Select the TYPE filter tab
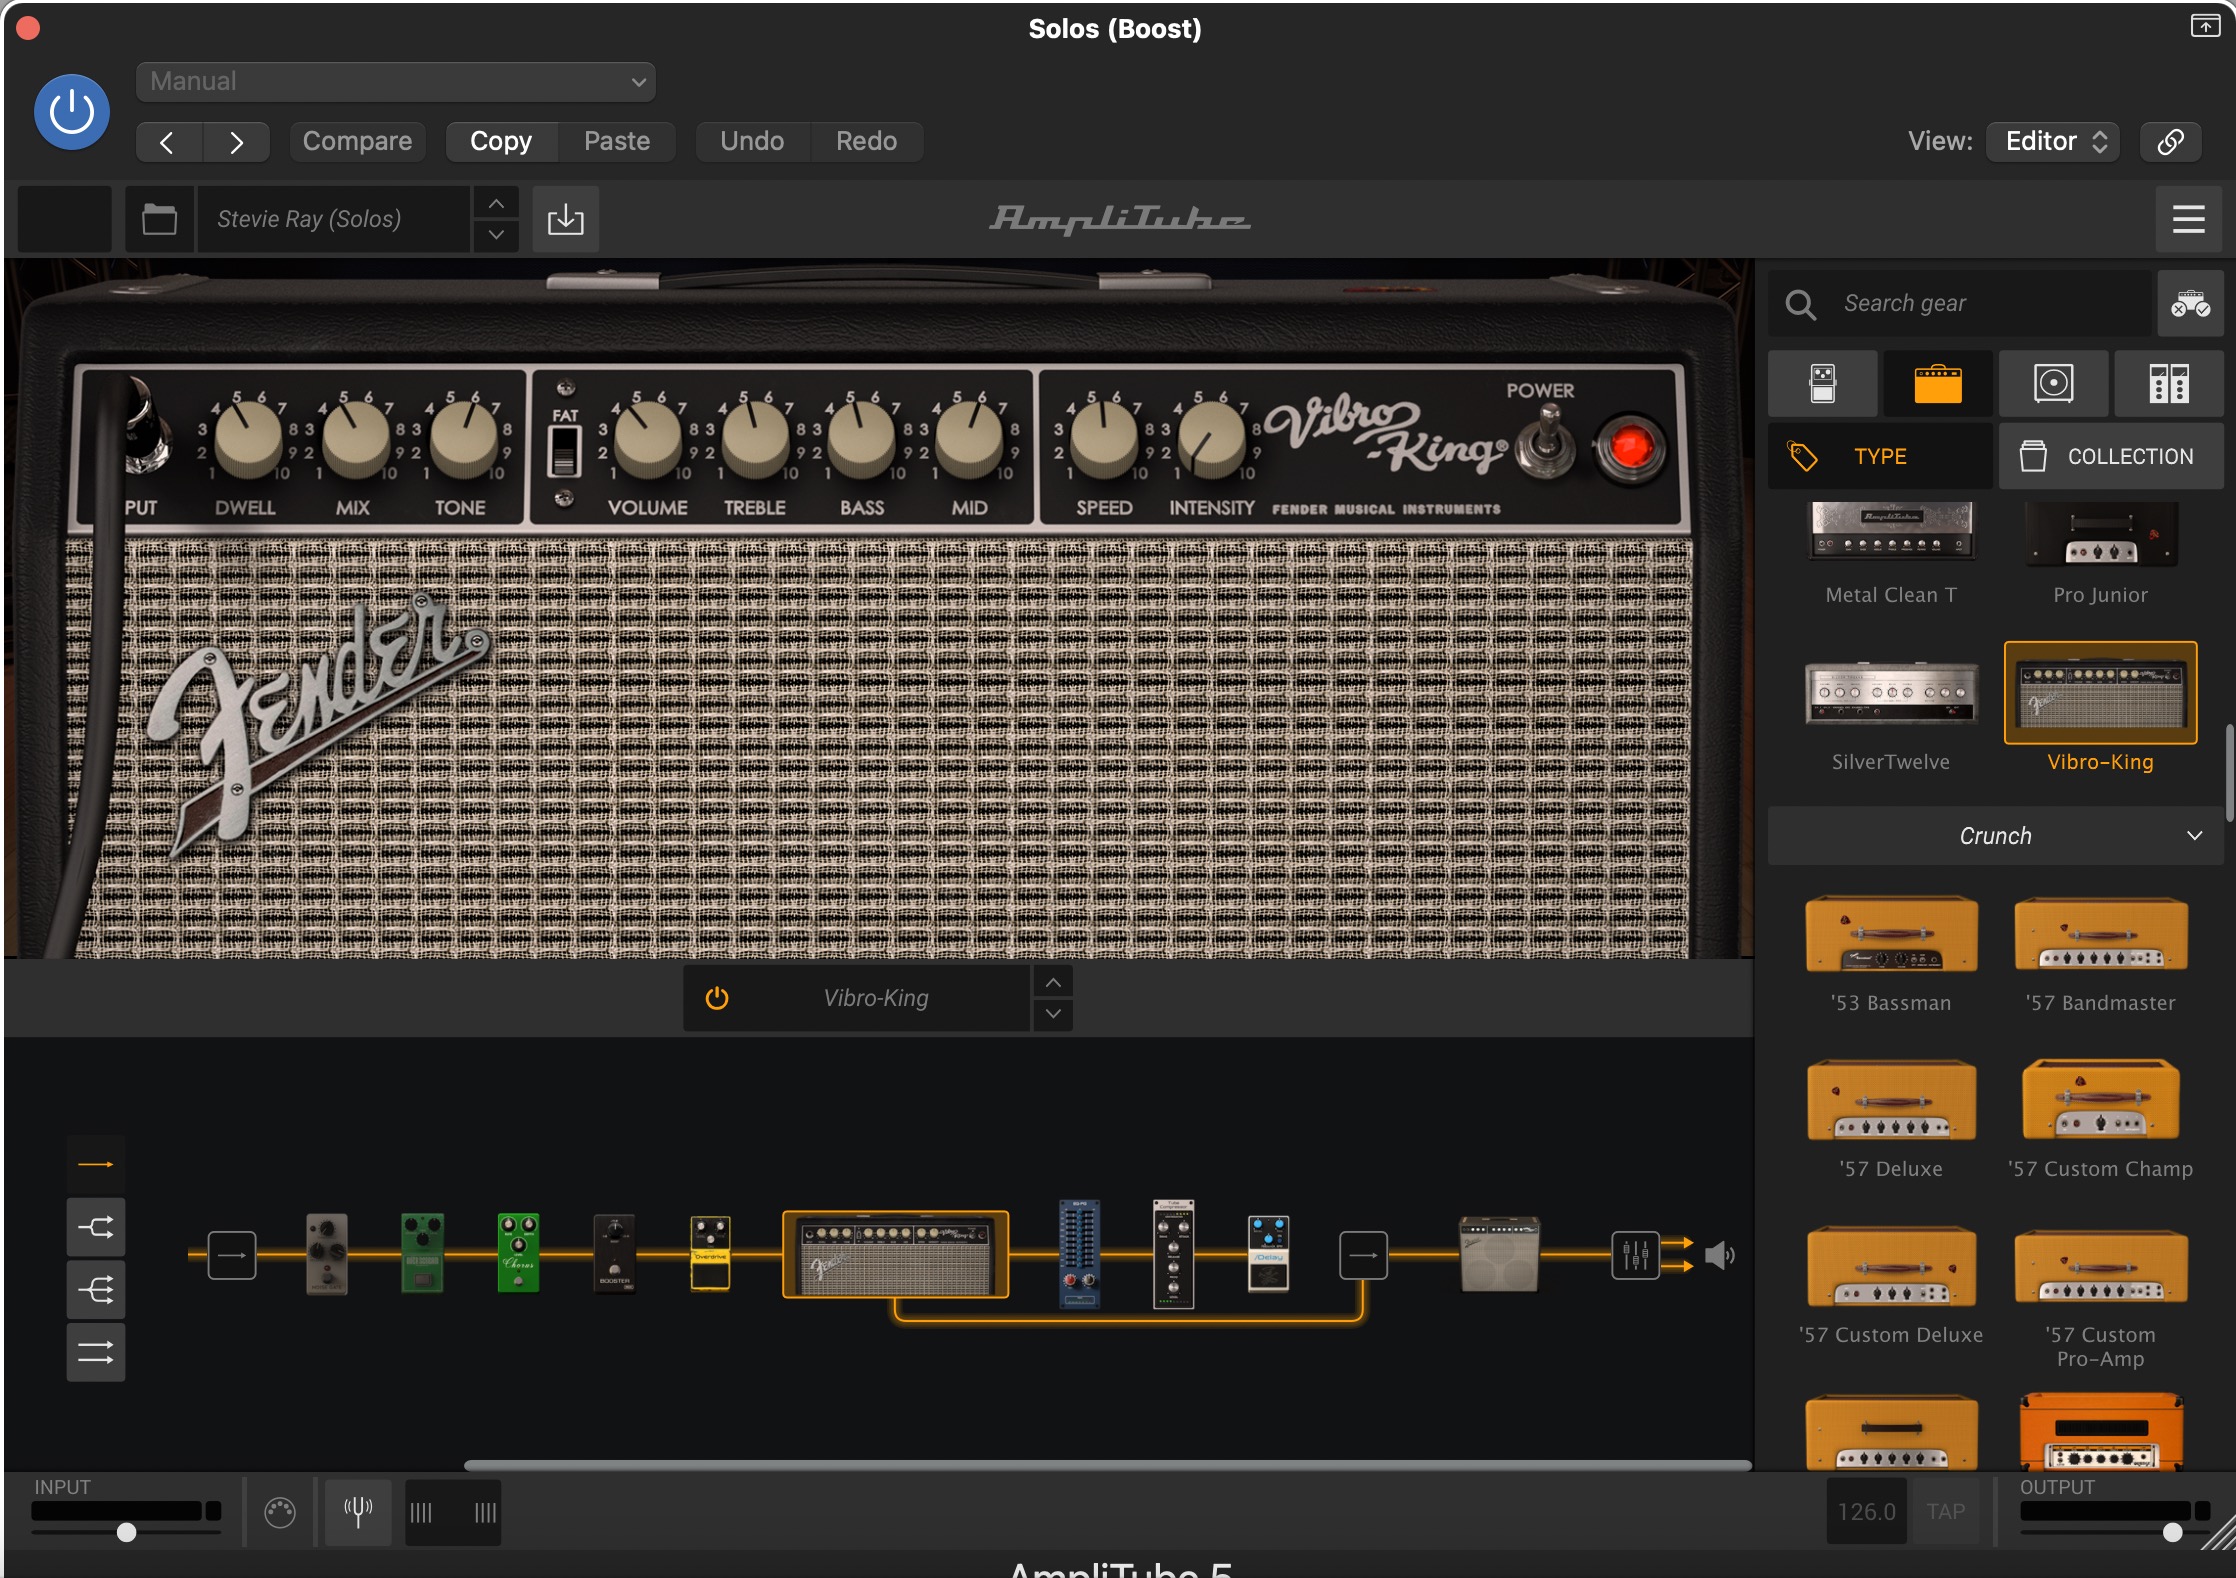The image size is (2236, 1578). 1880,456
